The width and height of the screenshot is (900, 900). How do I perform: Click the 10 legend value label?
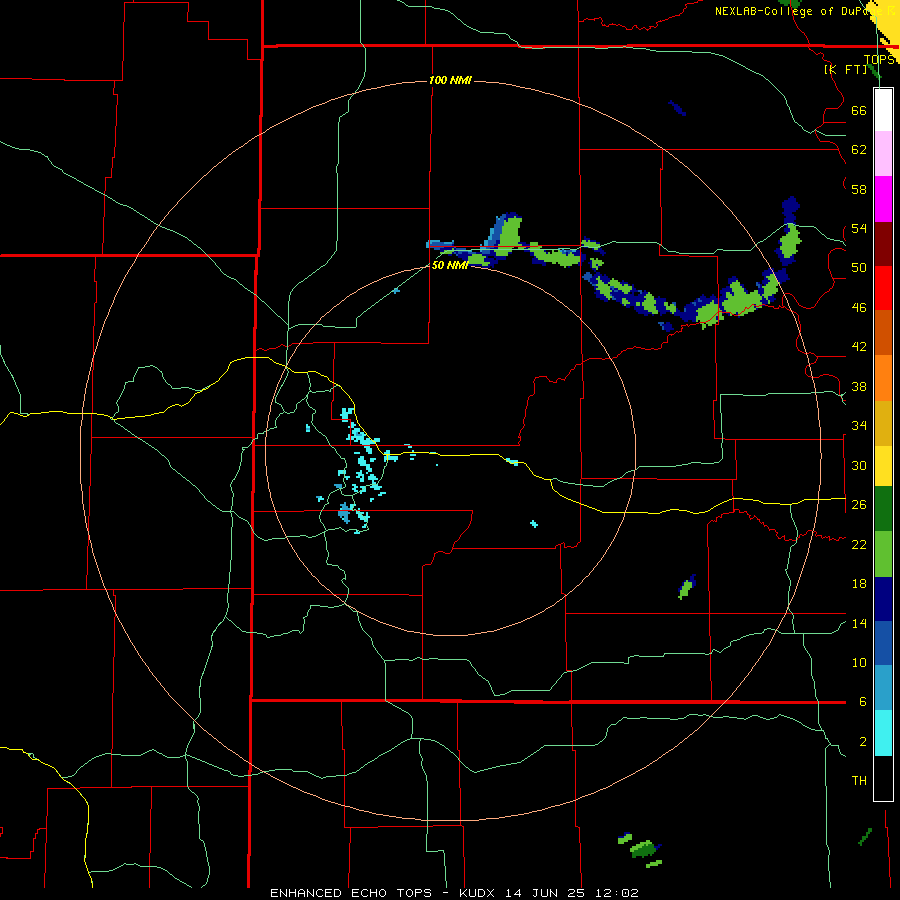pyautogui.click(x=859, y=663)
